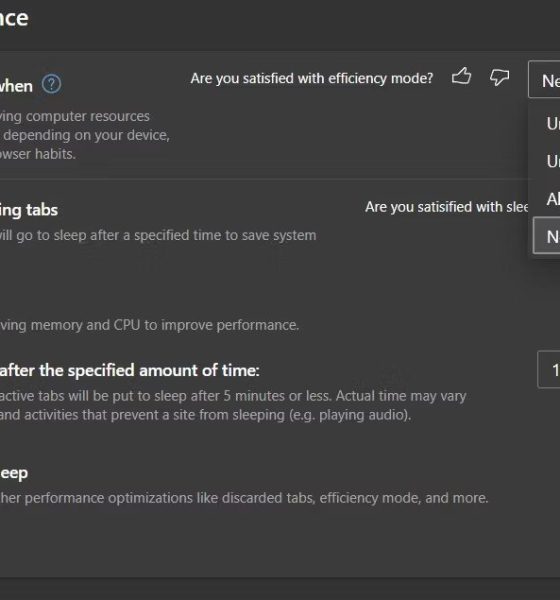The width and height of the screenshot is (560, 600).
Task: Click 'ving memory and CPU to improve performance' text
Action: pyautogui.click(x=149, y=325)
